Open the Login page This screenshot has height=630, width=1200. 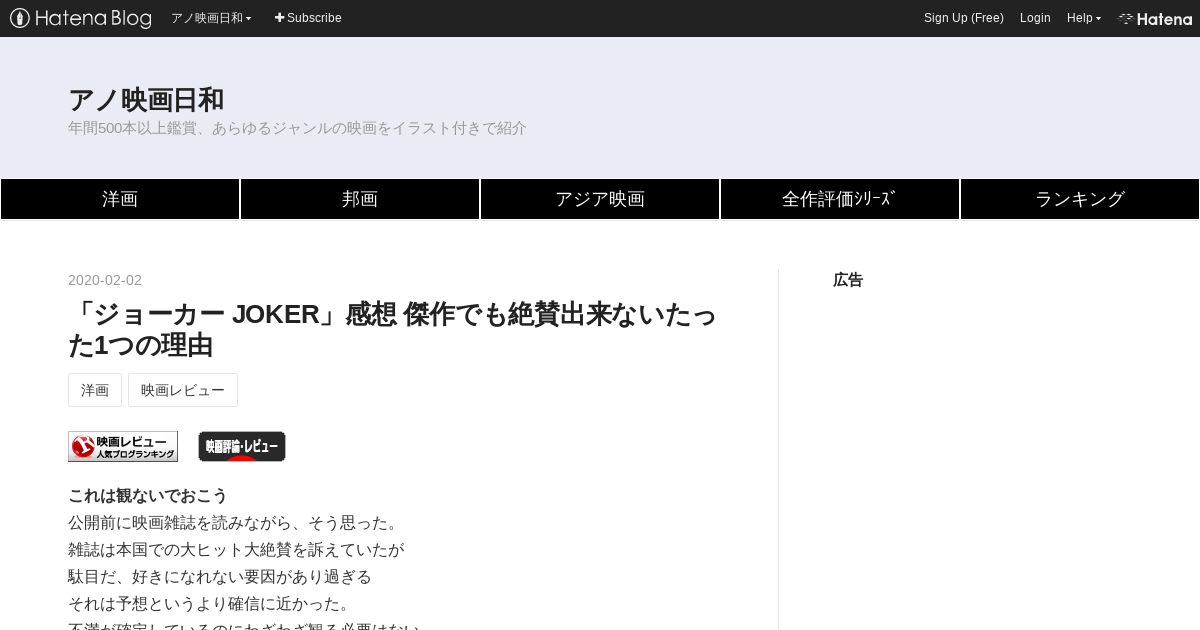point(1035,18)
